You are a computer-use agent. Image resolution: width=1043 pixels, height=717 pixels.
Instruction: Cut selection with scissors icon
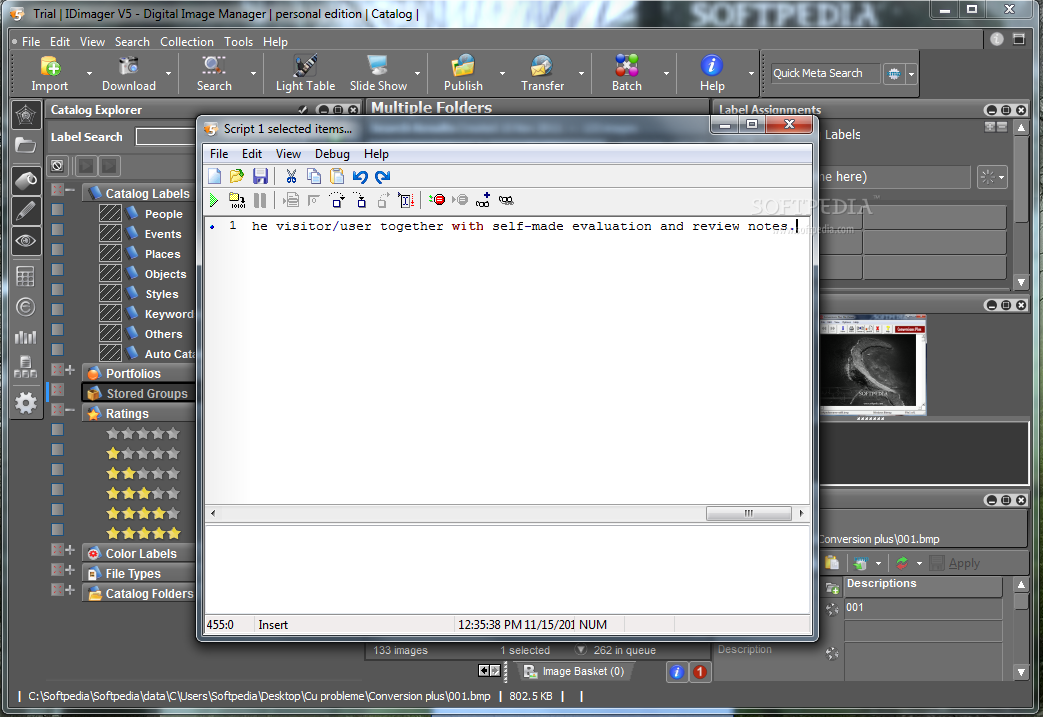click(x=291, y=176)
